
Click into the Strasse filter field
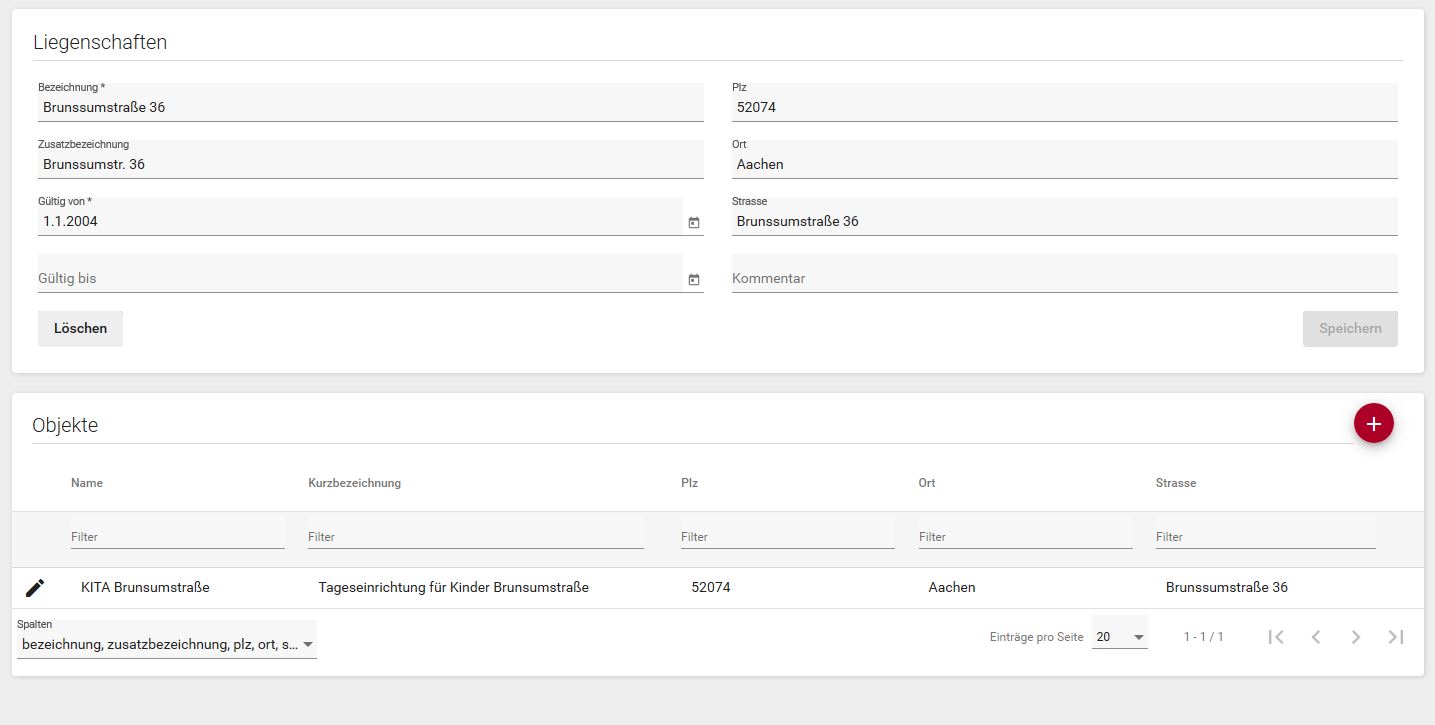coord(1265,537)
